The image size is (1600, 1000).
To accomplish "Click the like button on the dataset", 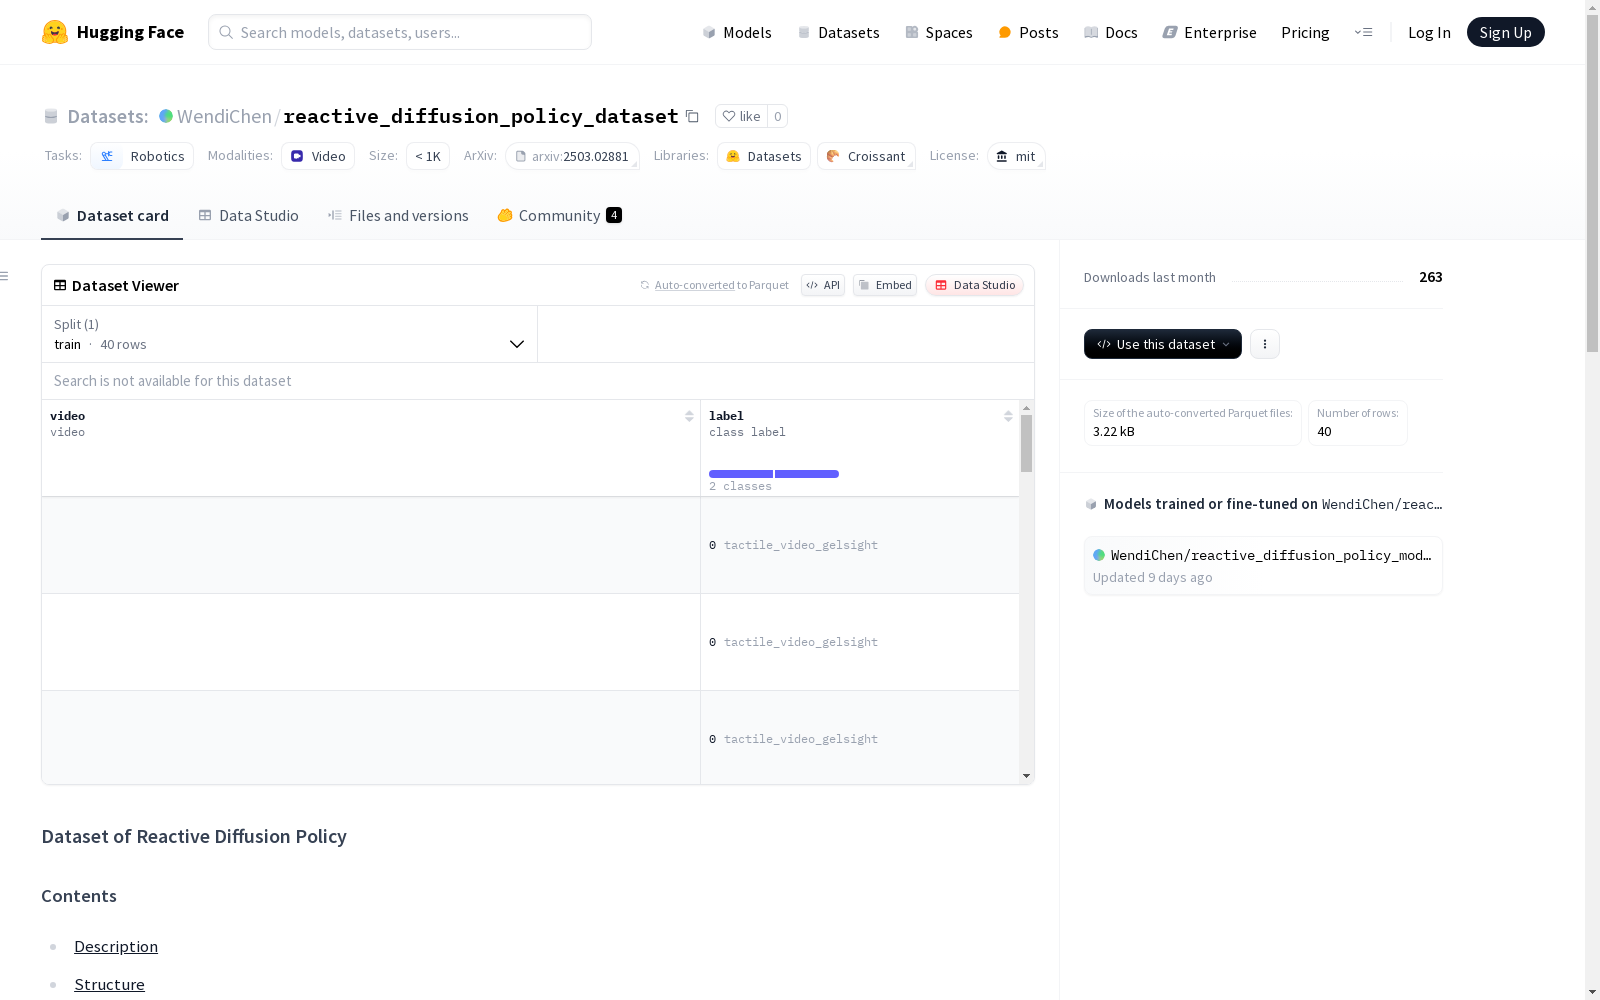I will [742, 116].
